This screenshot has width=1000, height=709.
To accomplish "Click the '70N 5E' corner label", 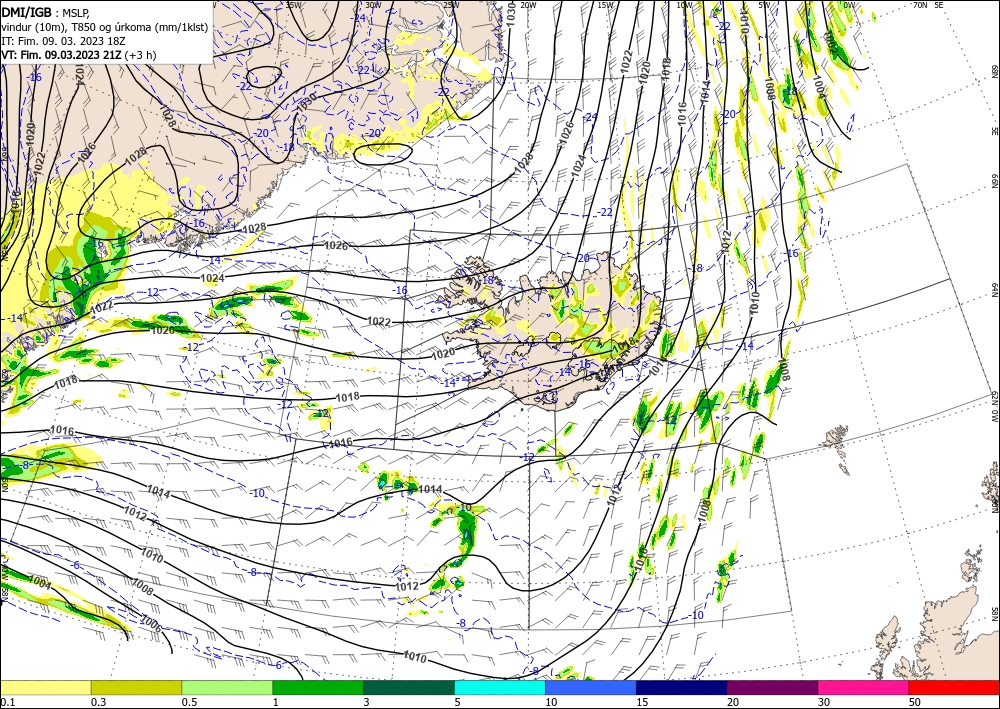I will tap(928, 5).
